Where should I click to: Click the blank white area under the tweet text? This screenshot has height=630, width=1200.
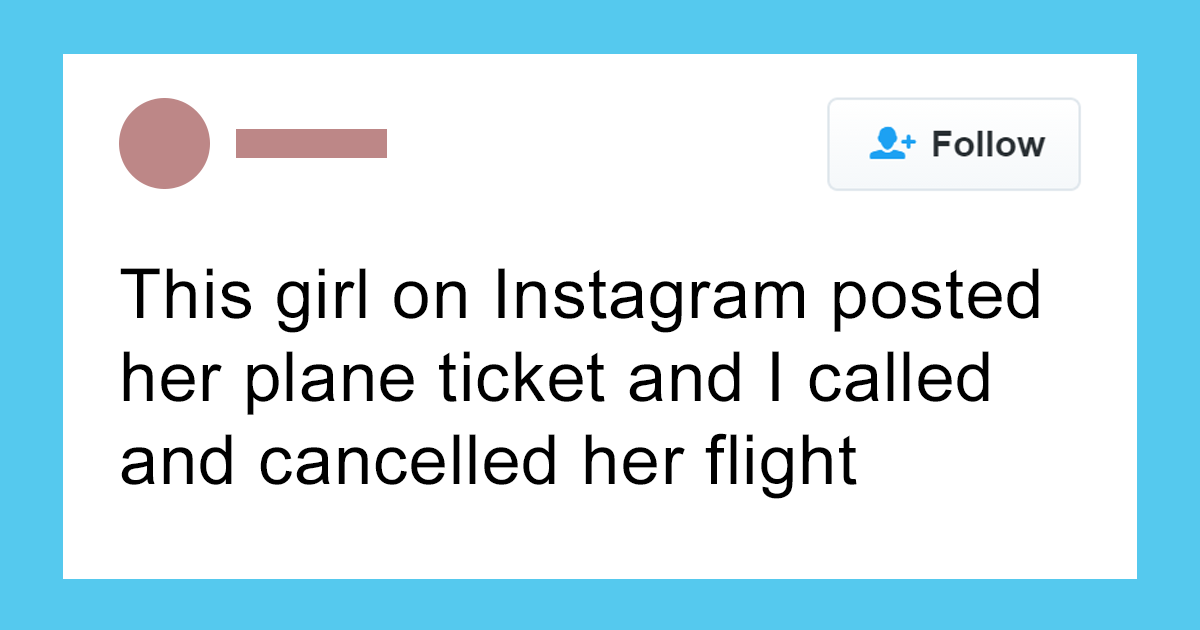[x=600, y=535]
